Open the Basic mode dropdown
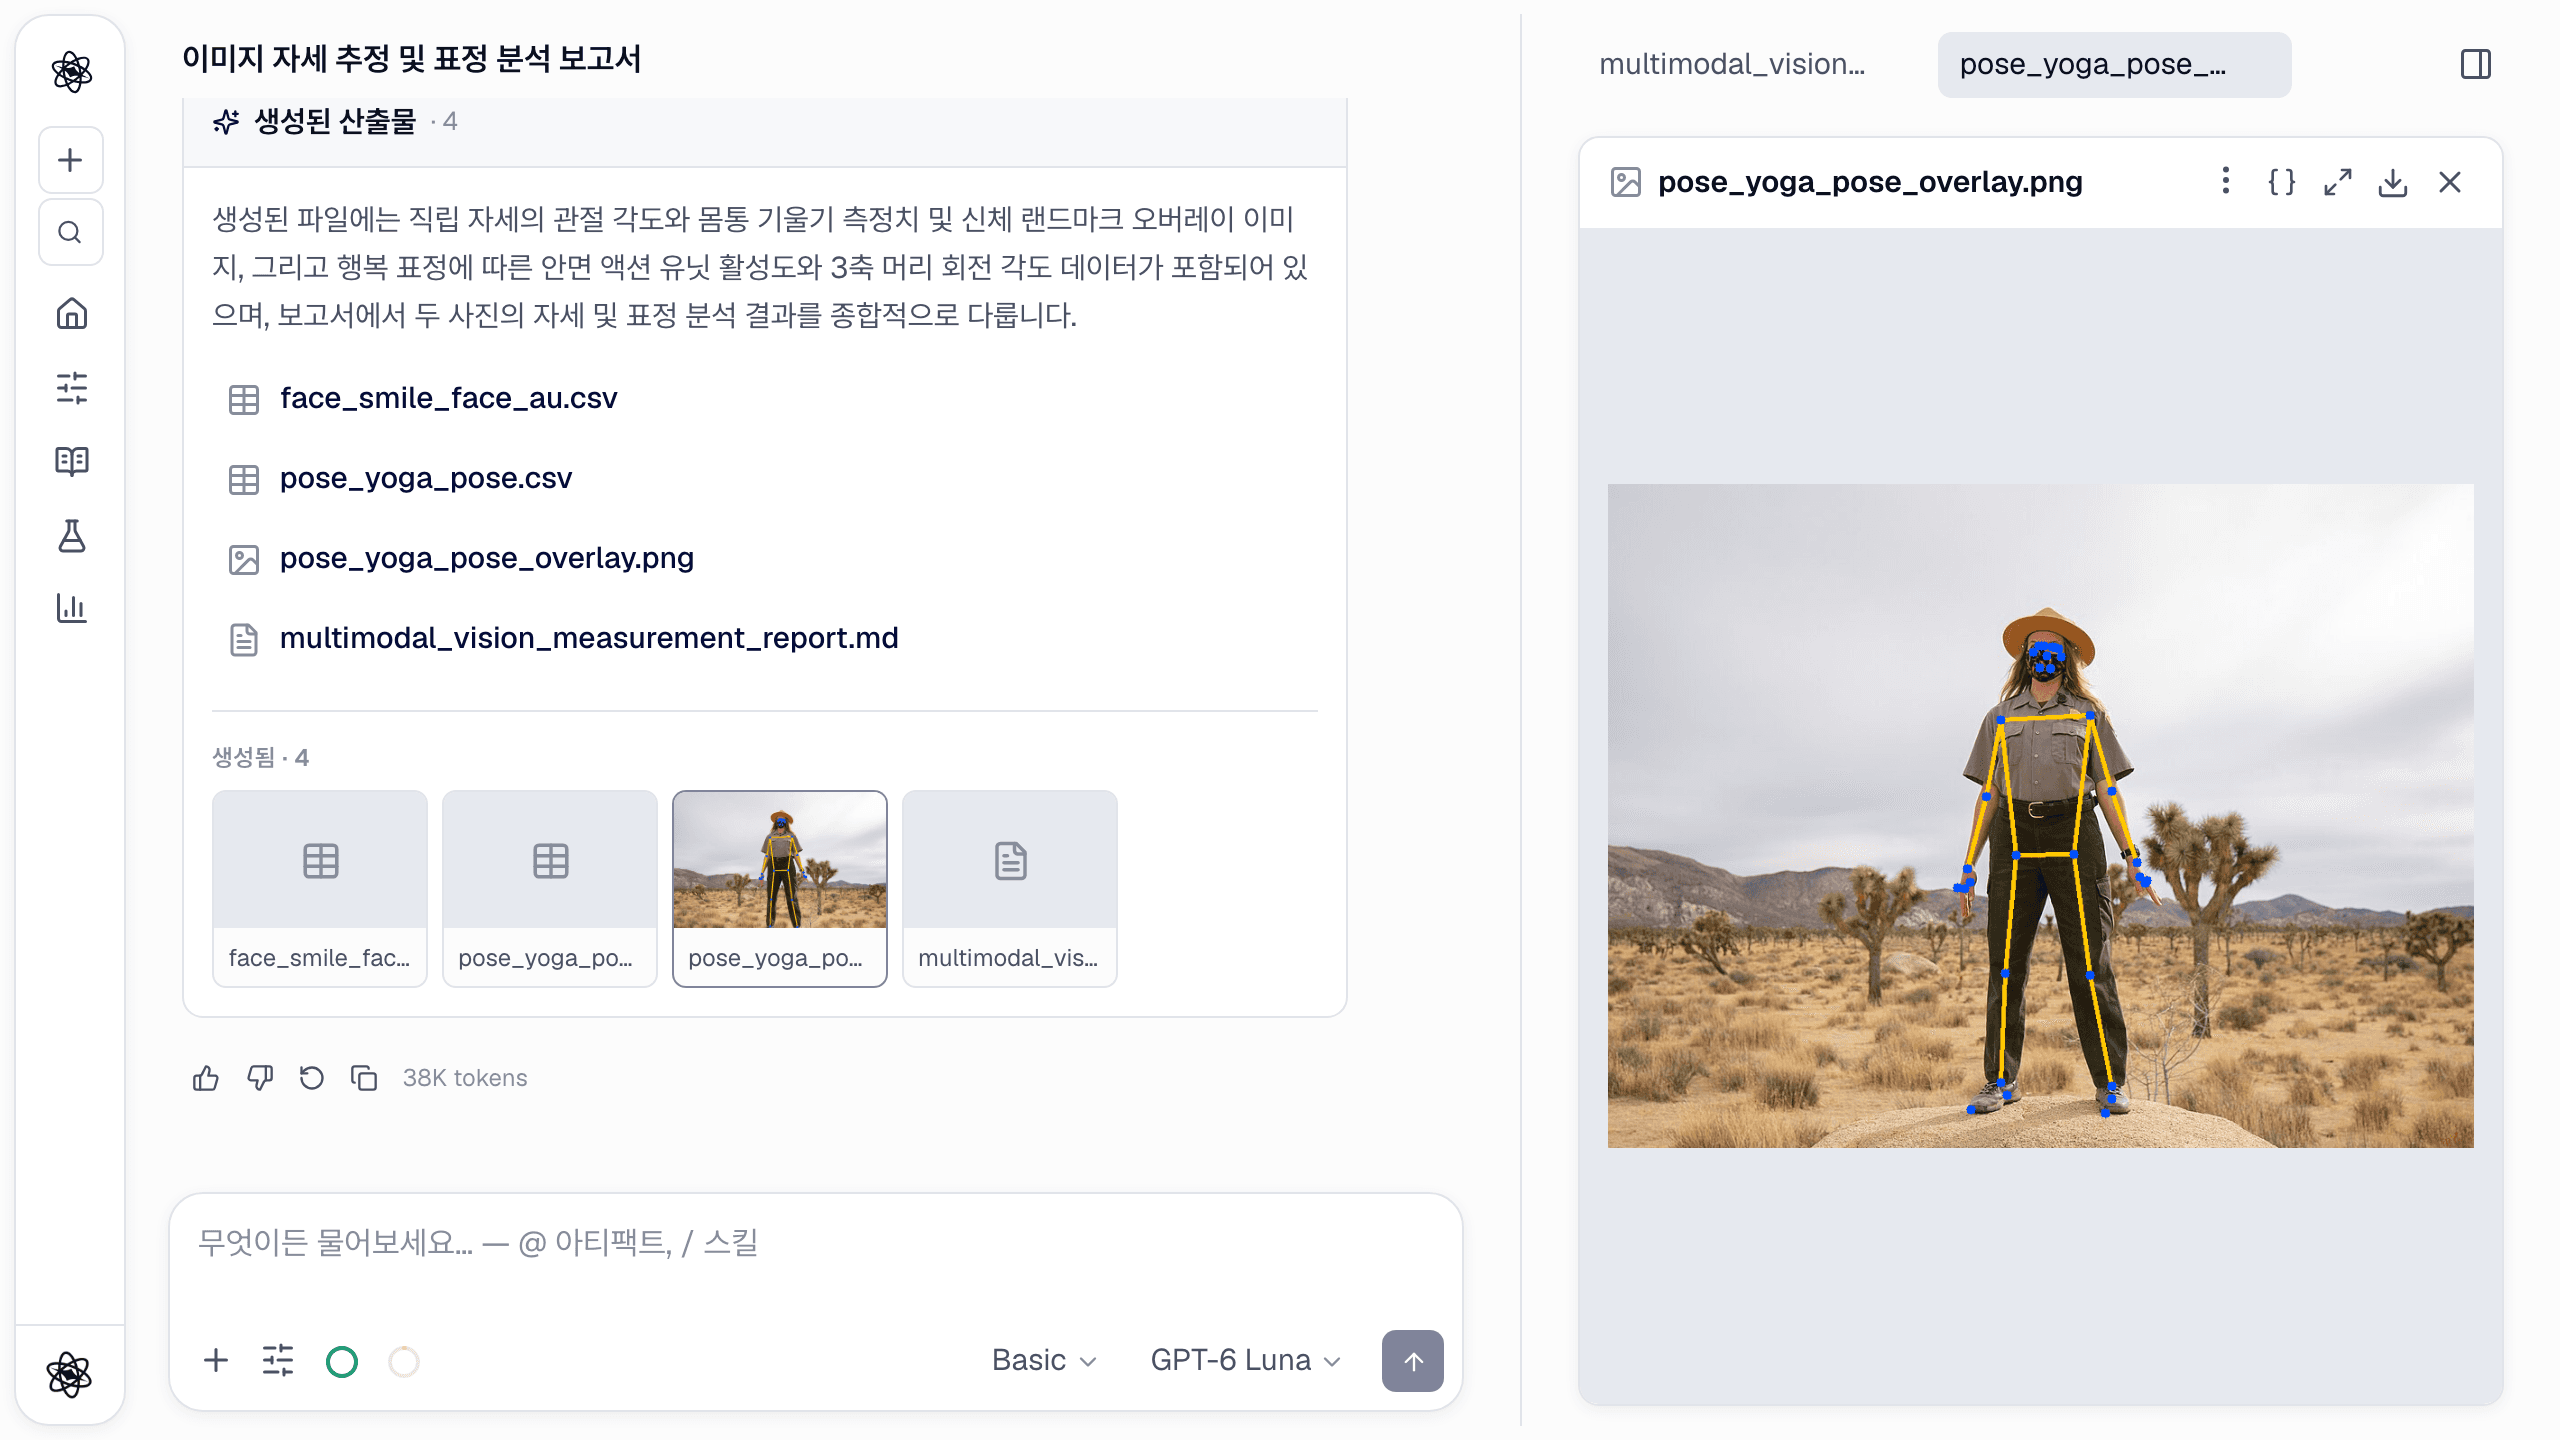The height and width of the screenshot is (1440, 2560). tap(1044, 1360)
